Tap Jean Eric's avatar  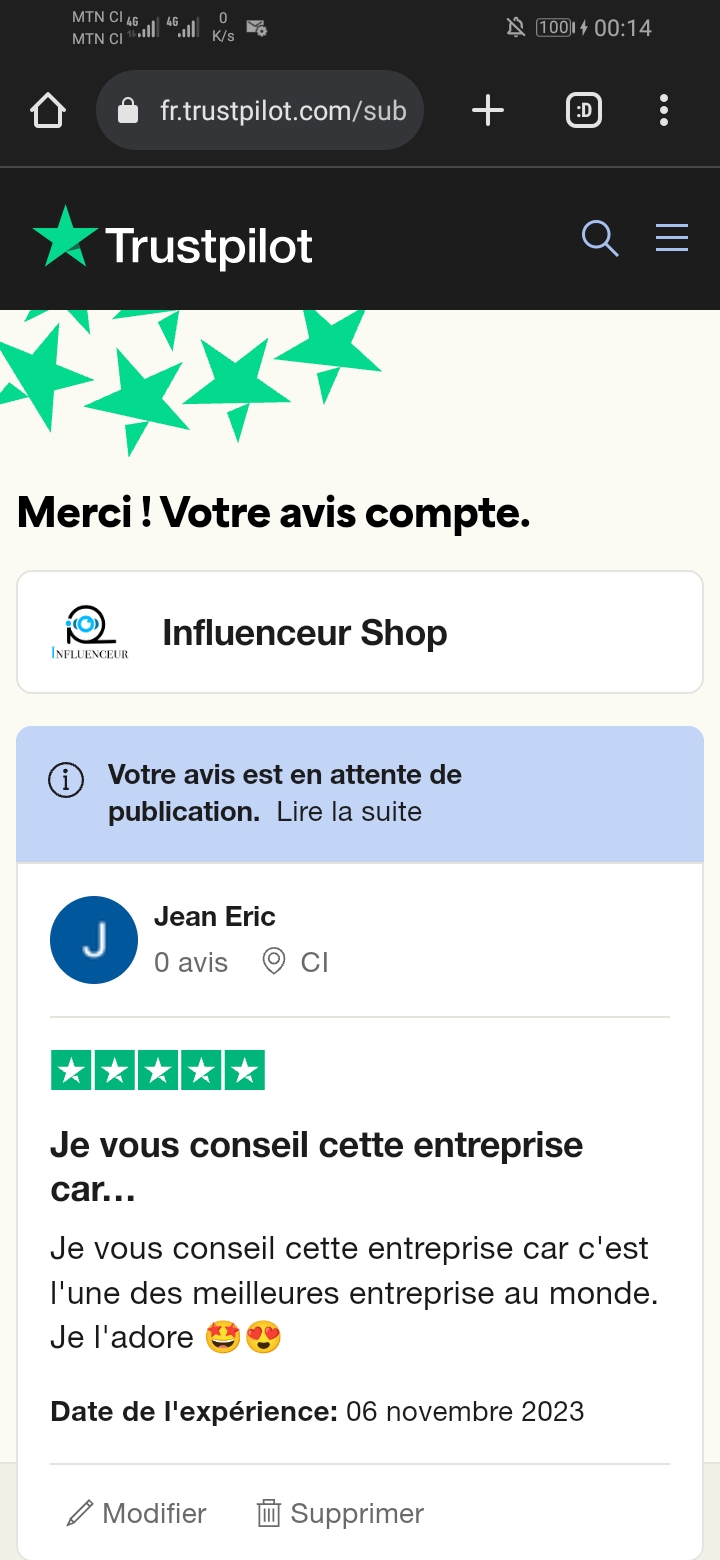tap(94, 940)
